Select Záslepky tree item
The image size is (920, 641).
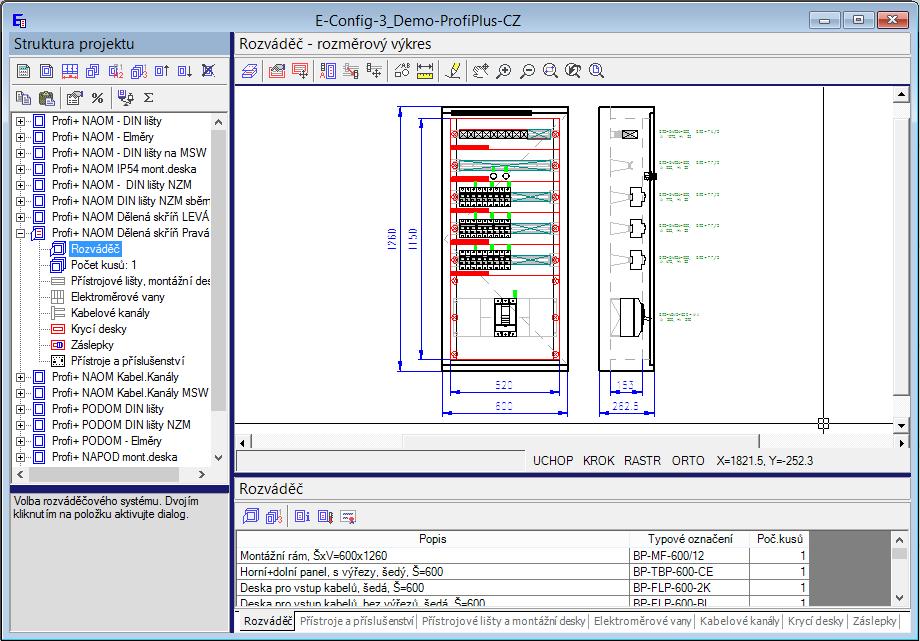click(x=92, y=345)
